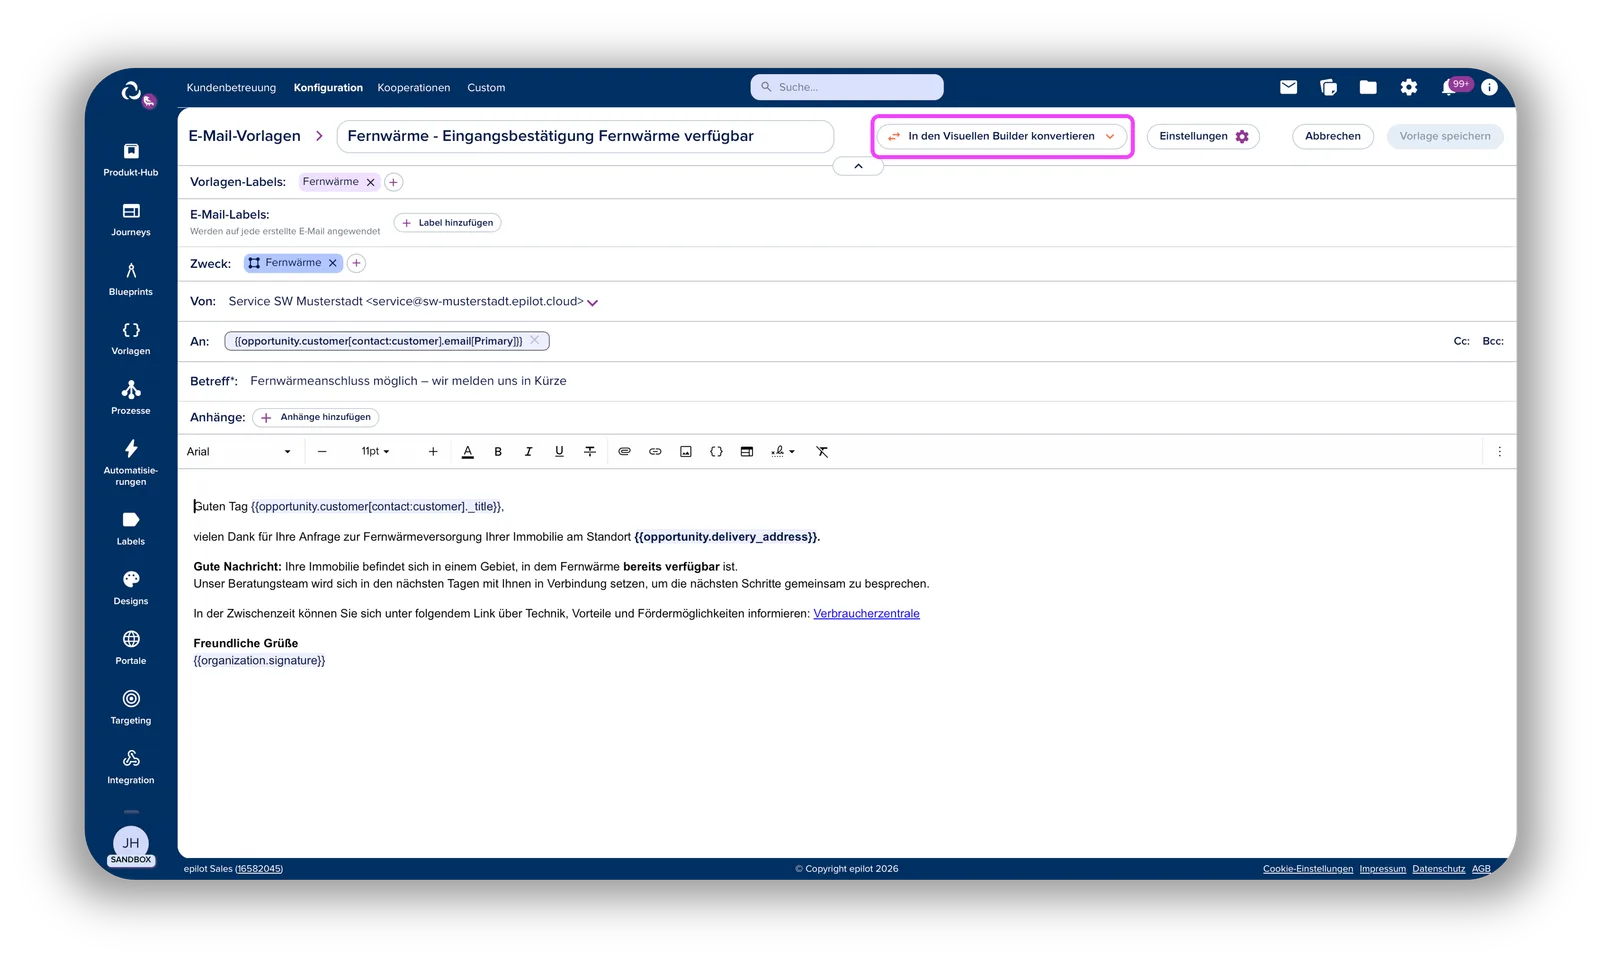Underline the selected text
This screenshot has height=962, width=1600.
(559, 452)
